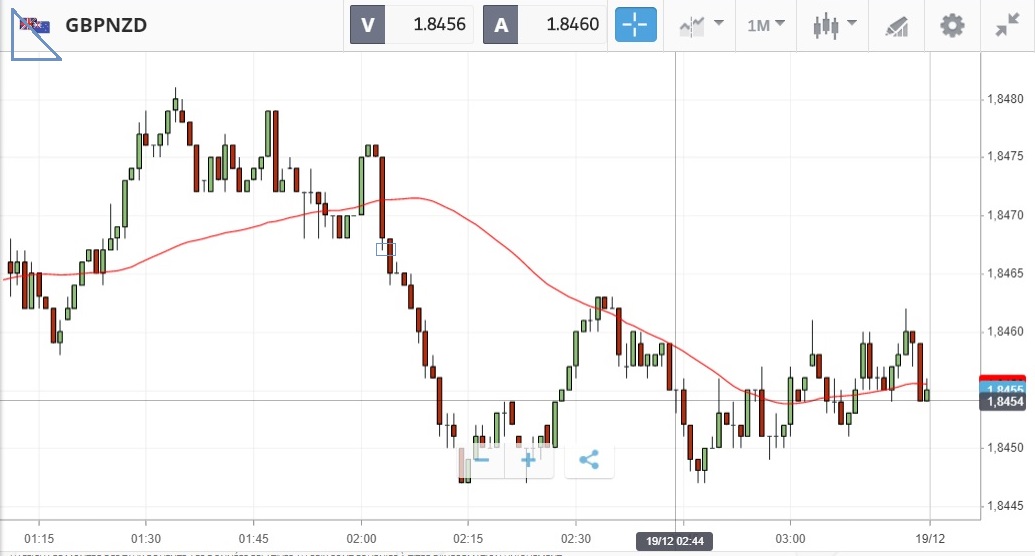Open the drawing tools pencil icon

[x=896, y=26]
